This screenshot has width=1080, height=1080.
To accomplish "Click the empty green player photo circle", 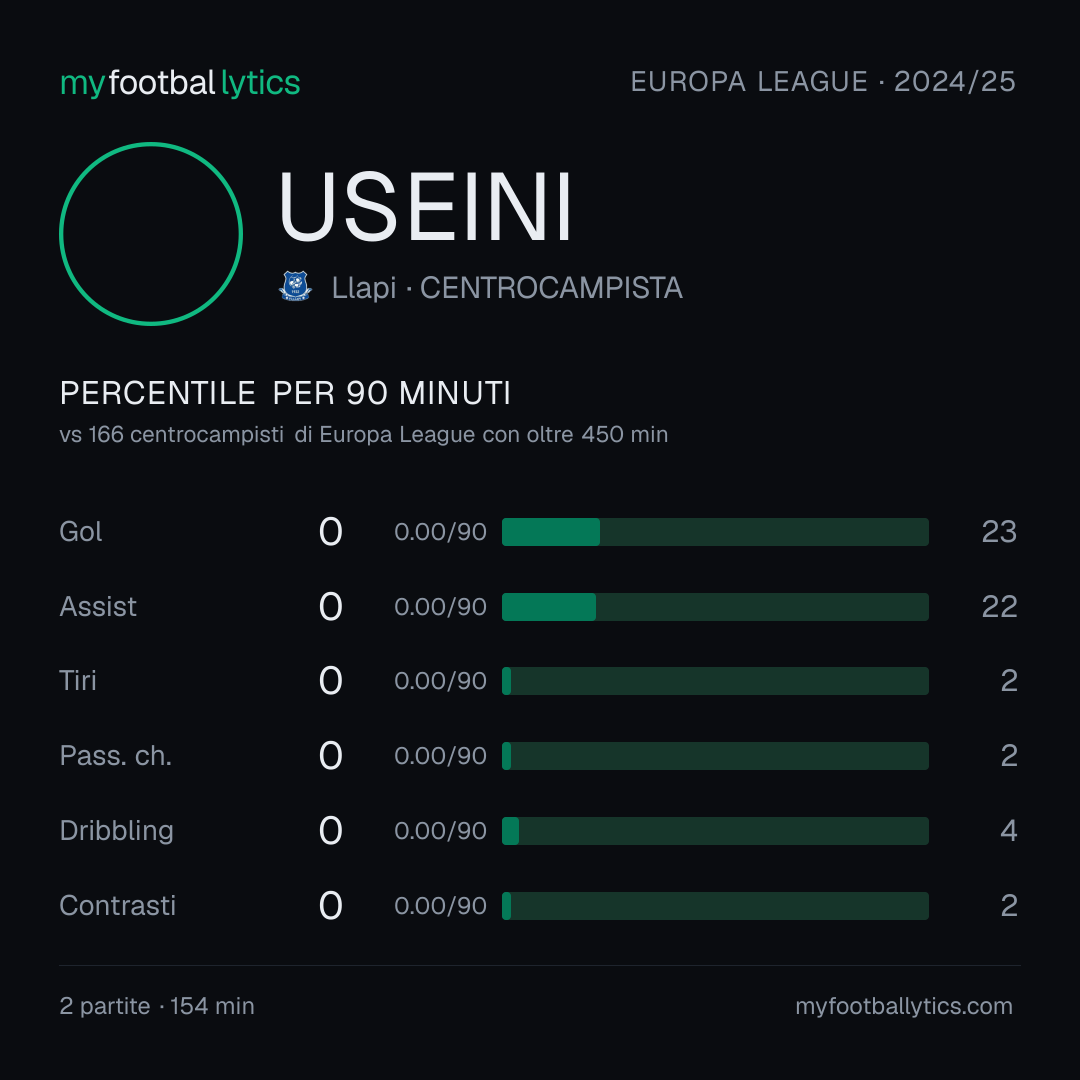I will click(151, 234).
